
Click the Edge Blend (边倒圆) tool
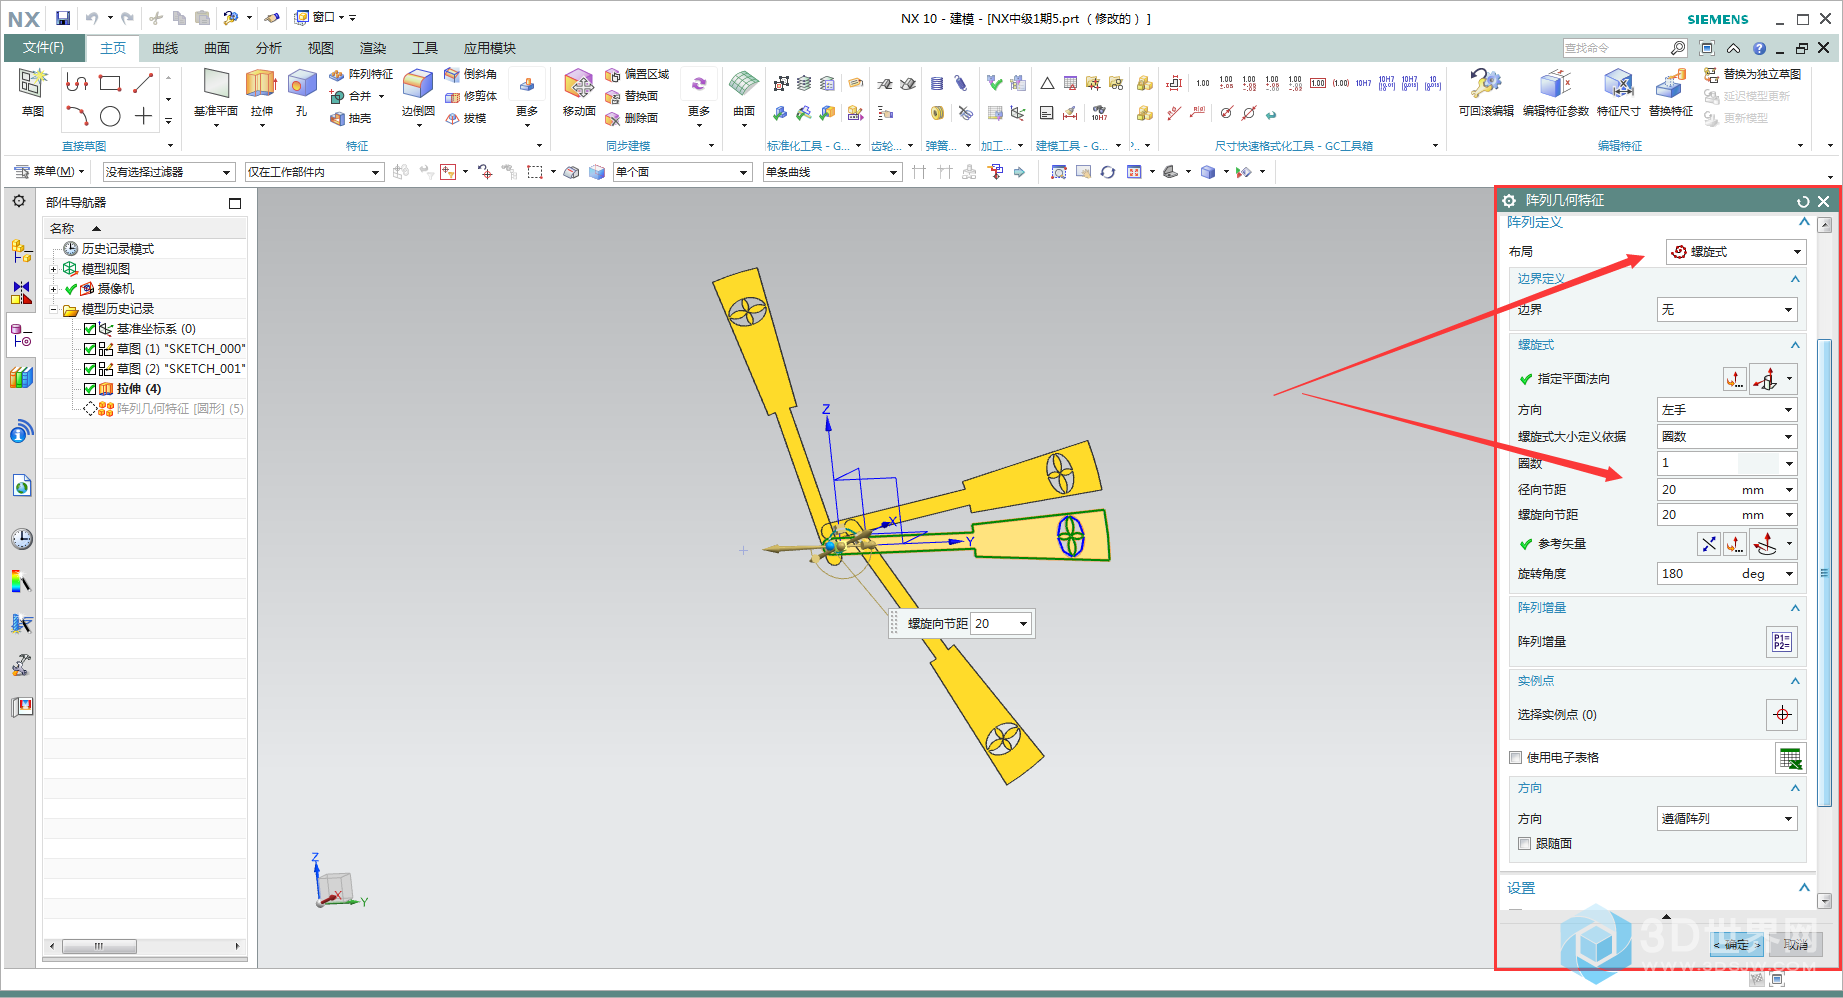click(418, 92)
